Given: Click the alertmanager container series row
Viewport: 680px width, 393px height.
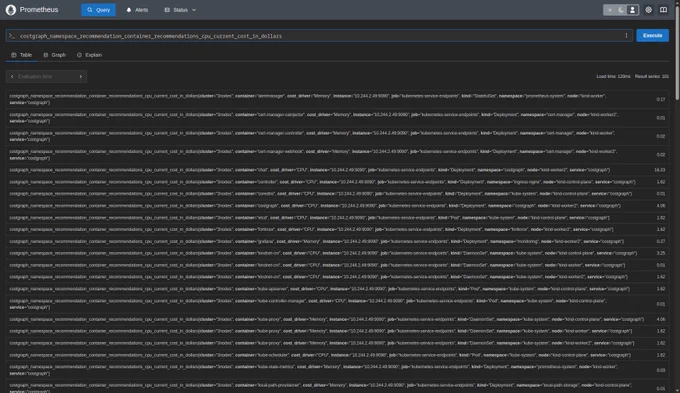Looking at the screenshot, I should point(337,99).
